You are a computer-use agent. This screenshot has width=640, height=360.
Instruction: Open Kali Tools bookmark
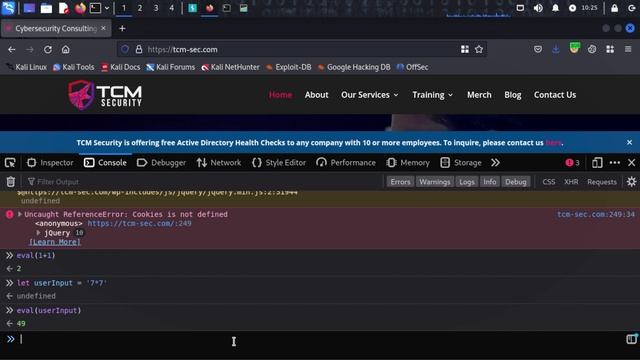[x=73, y=67]
